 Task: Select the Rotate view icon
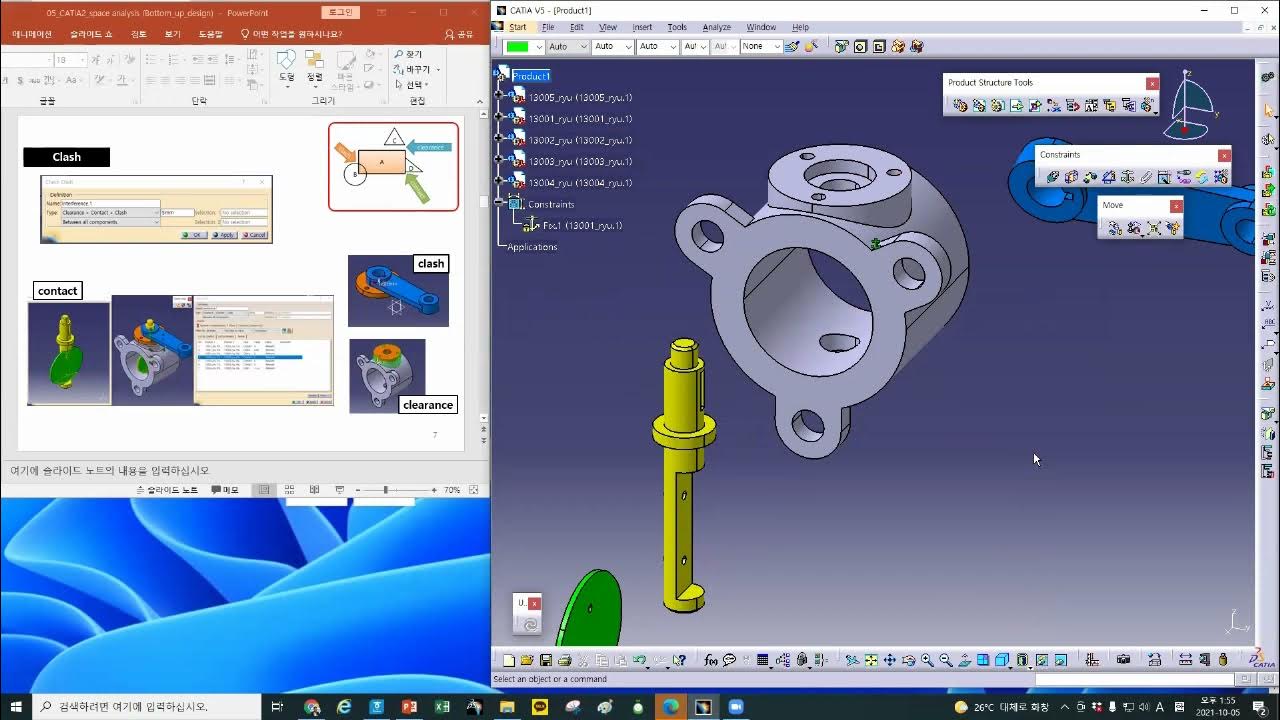pos(908,660)
